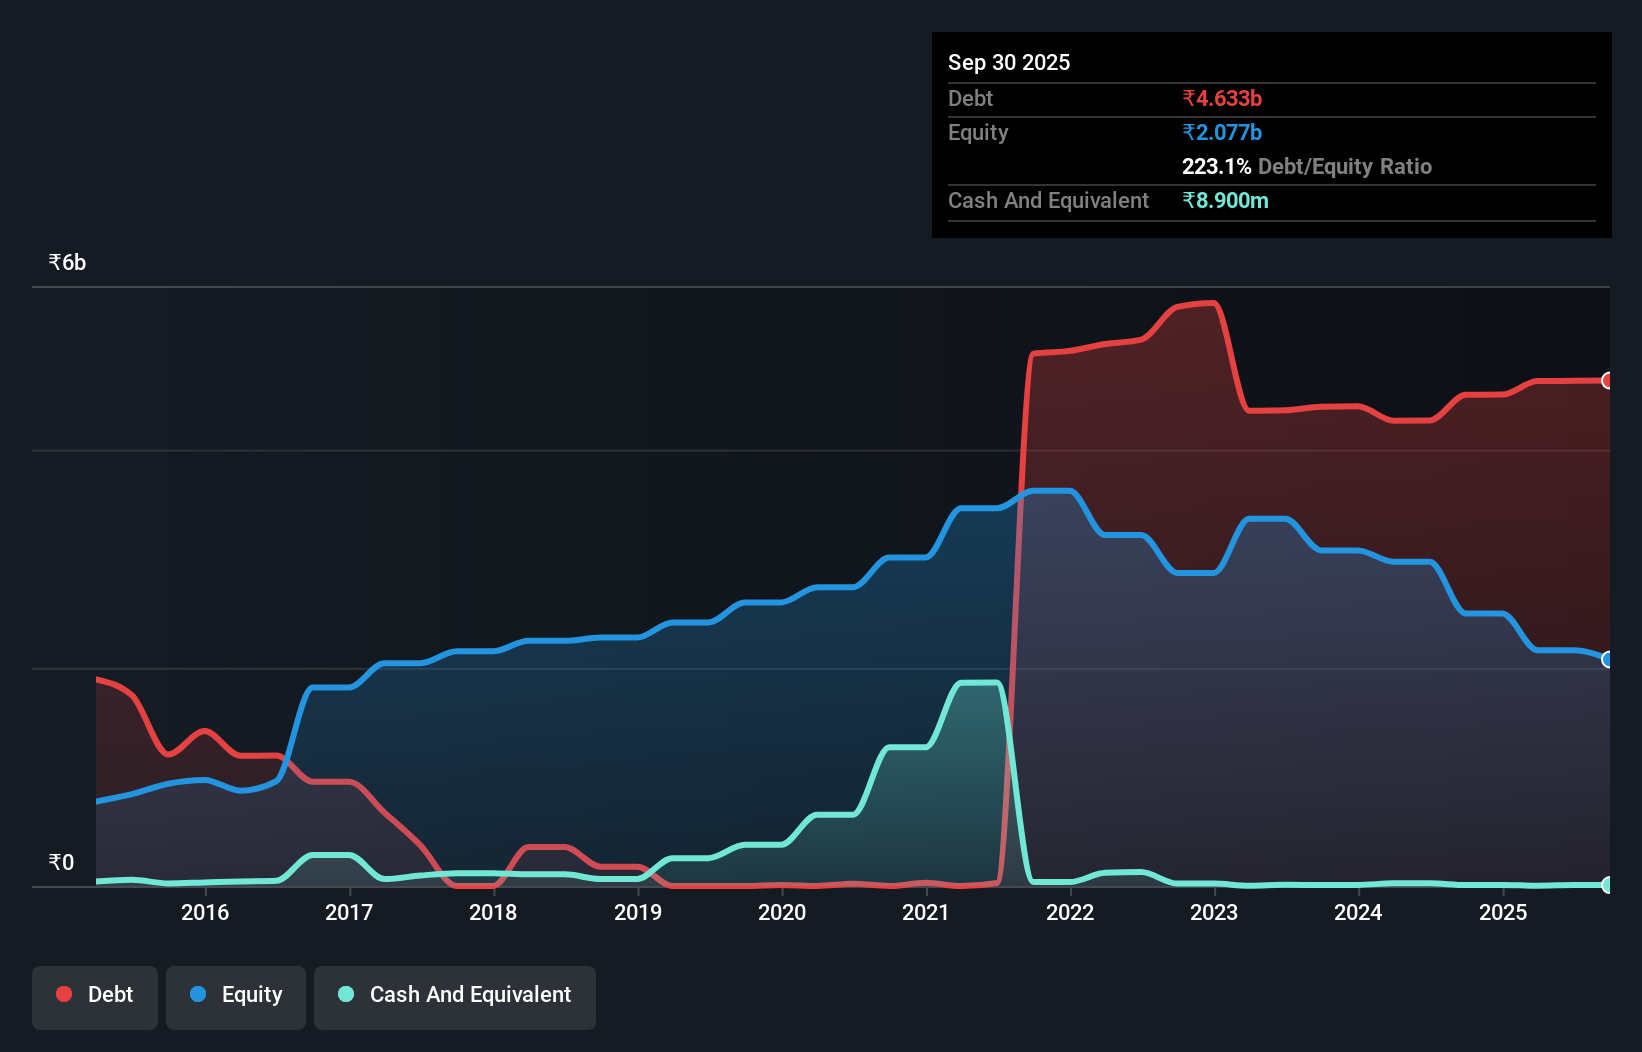Click the teal Cash endpoint marker
1642x1052 pixels.
pyautogui.click(x=1608, y=885)
